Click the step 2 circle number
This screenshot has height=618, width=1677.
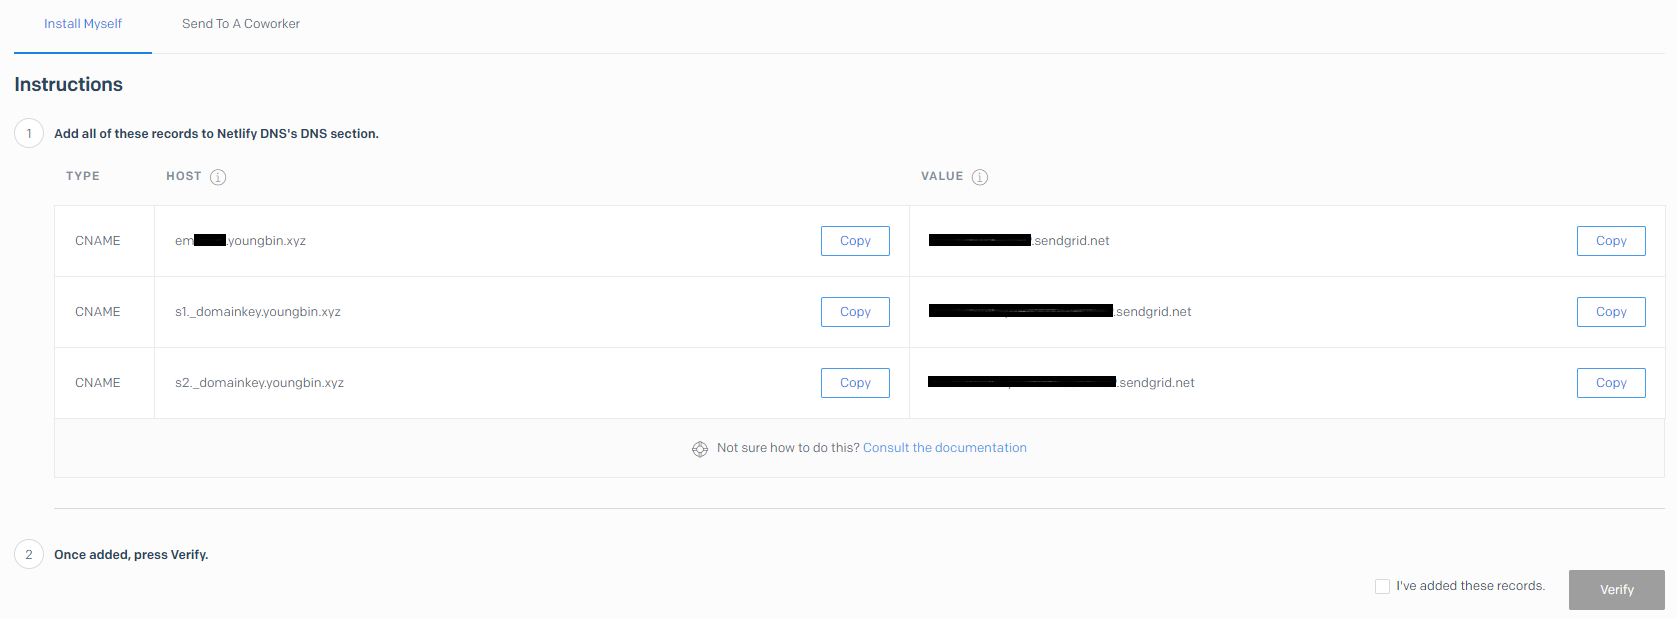(29, 554)
